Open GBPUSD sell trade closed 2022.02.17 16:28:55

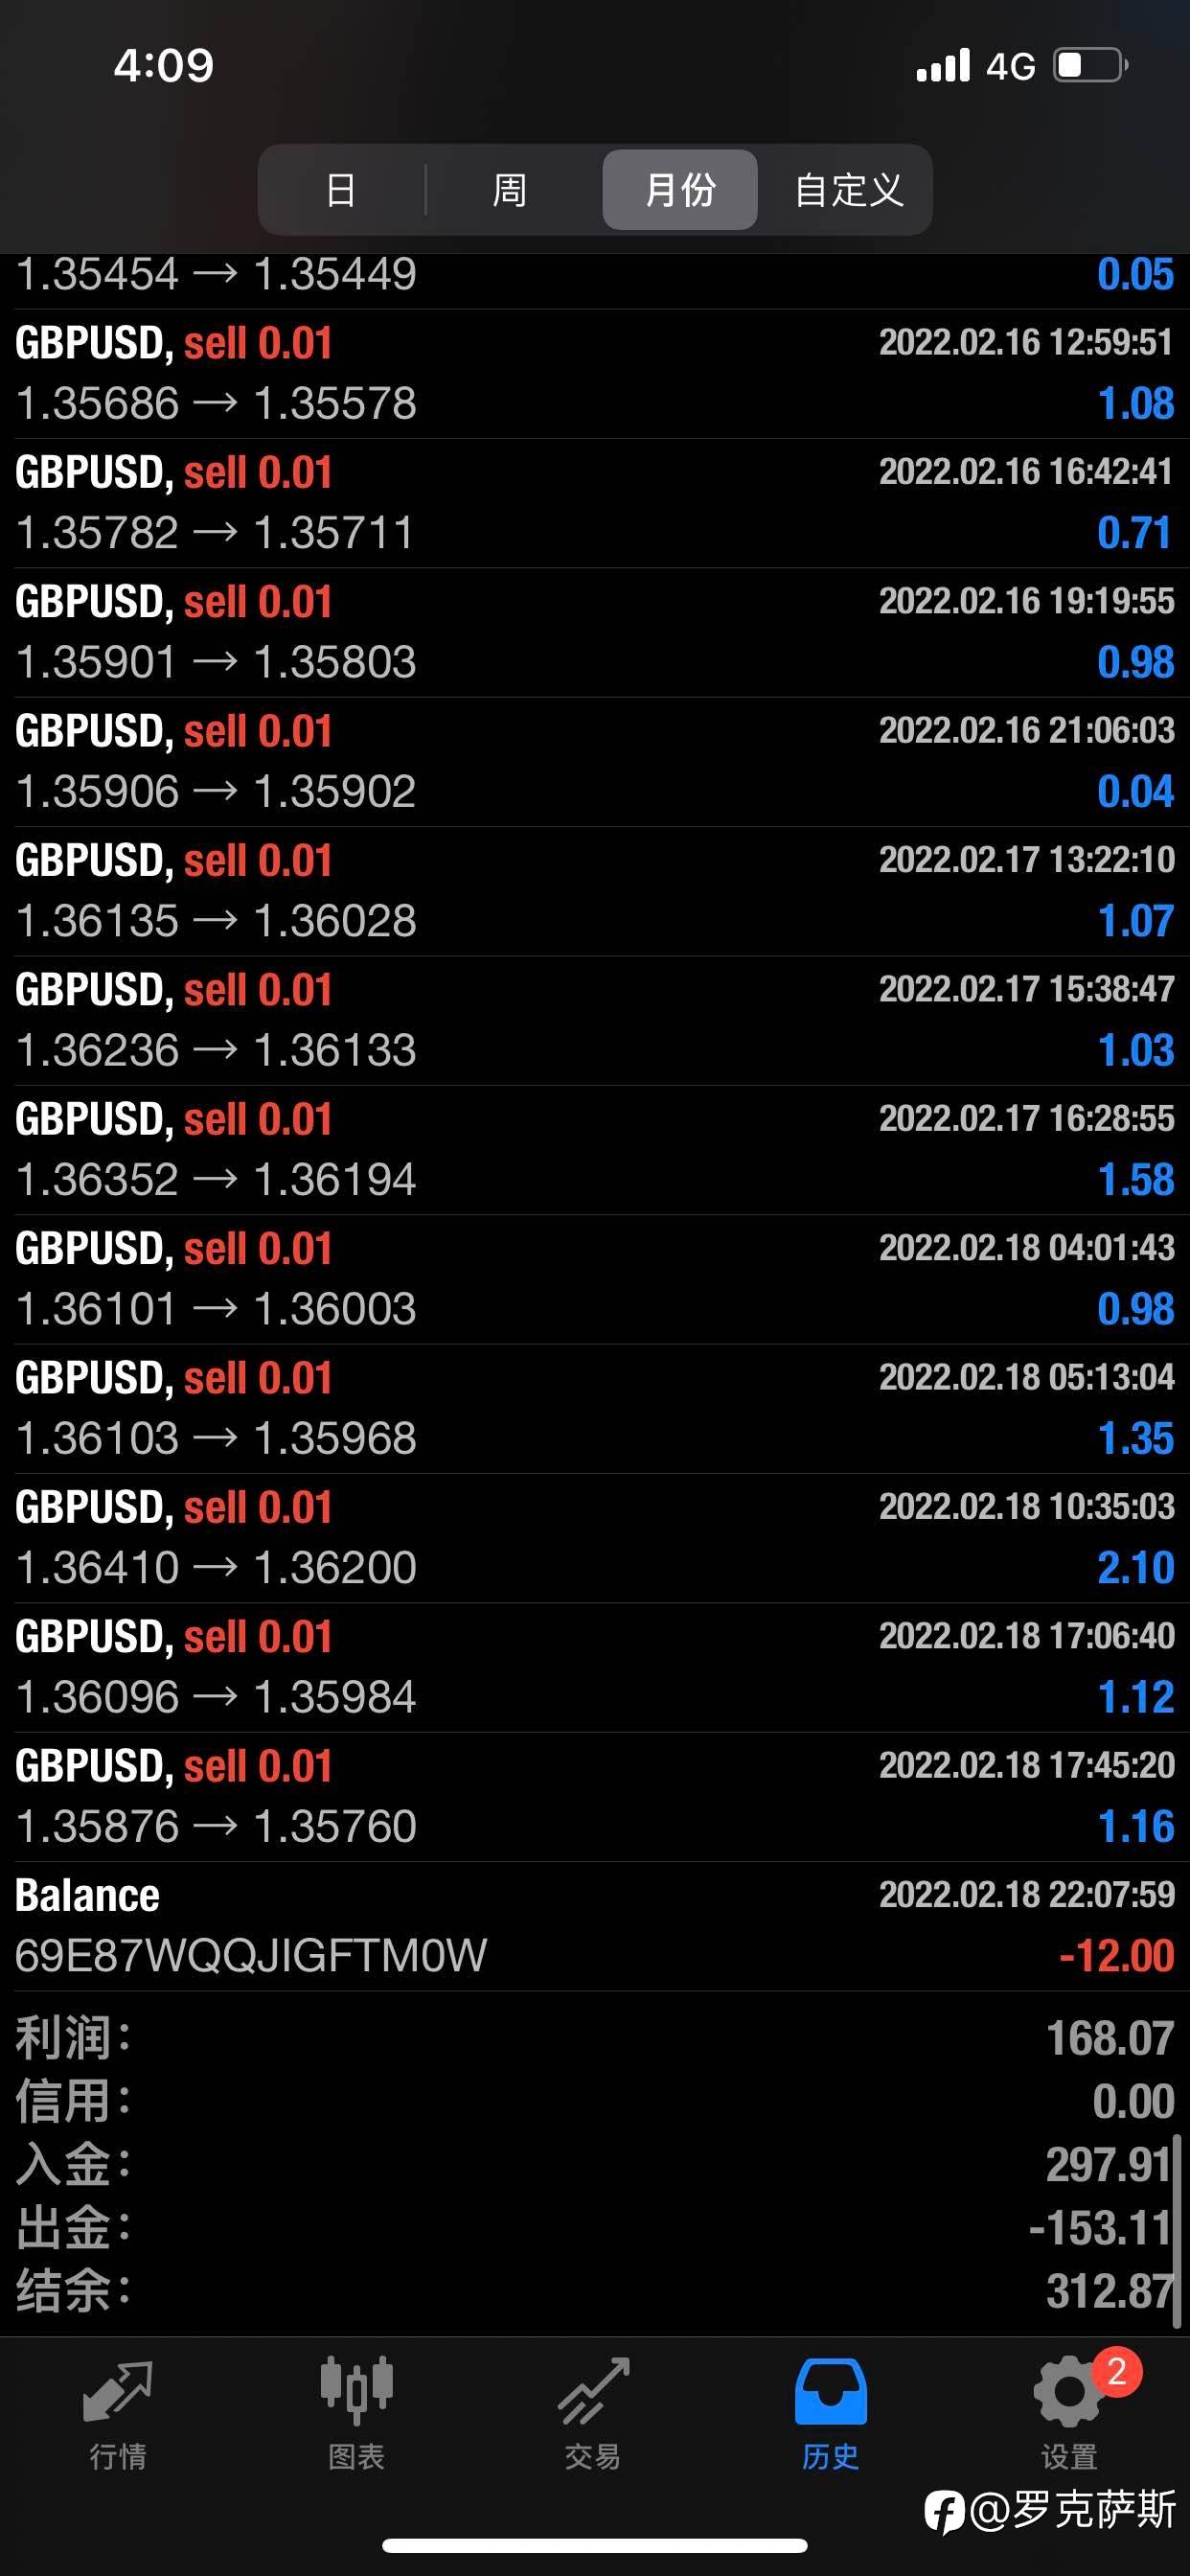pyautogui.click(x=595, y=1150)
